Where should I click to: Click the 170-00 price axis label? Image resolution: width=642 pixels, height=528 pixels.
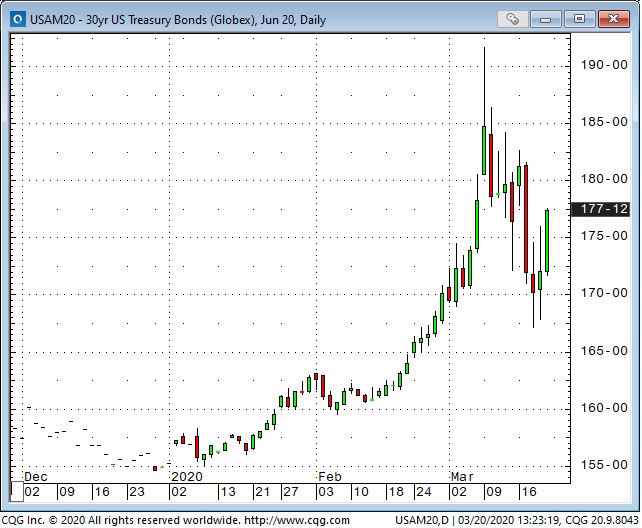604,293
